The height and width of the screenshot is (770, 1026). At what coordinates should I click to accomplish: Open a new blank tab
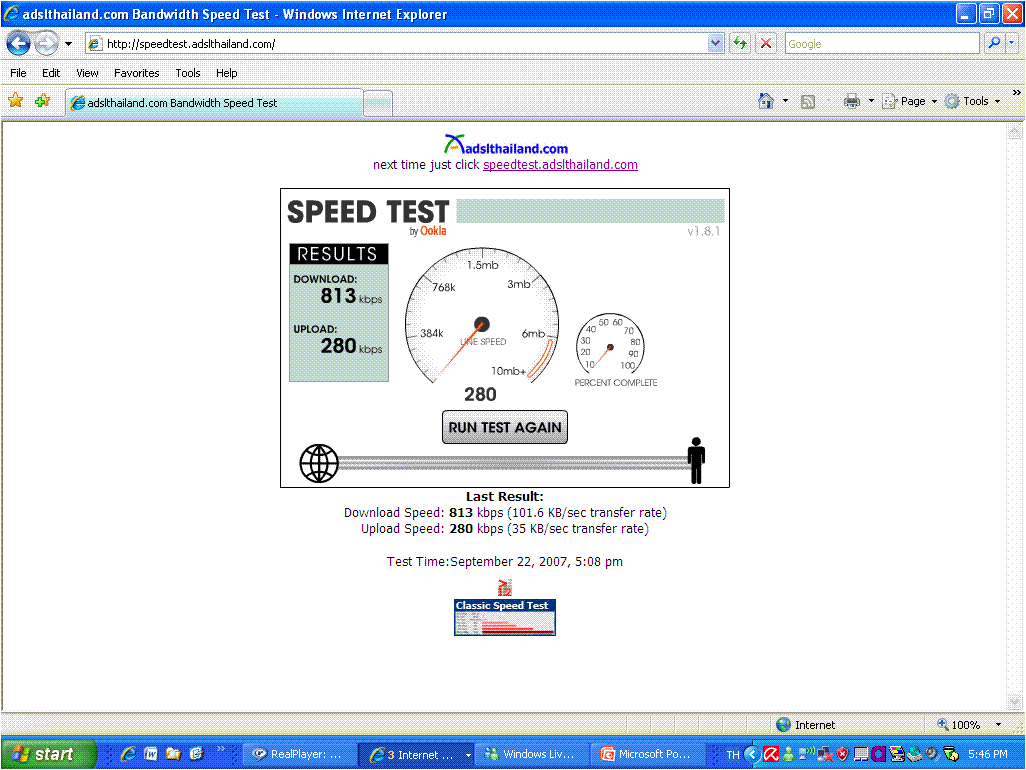(378, 103)
